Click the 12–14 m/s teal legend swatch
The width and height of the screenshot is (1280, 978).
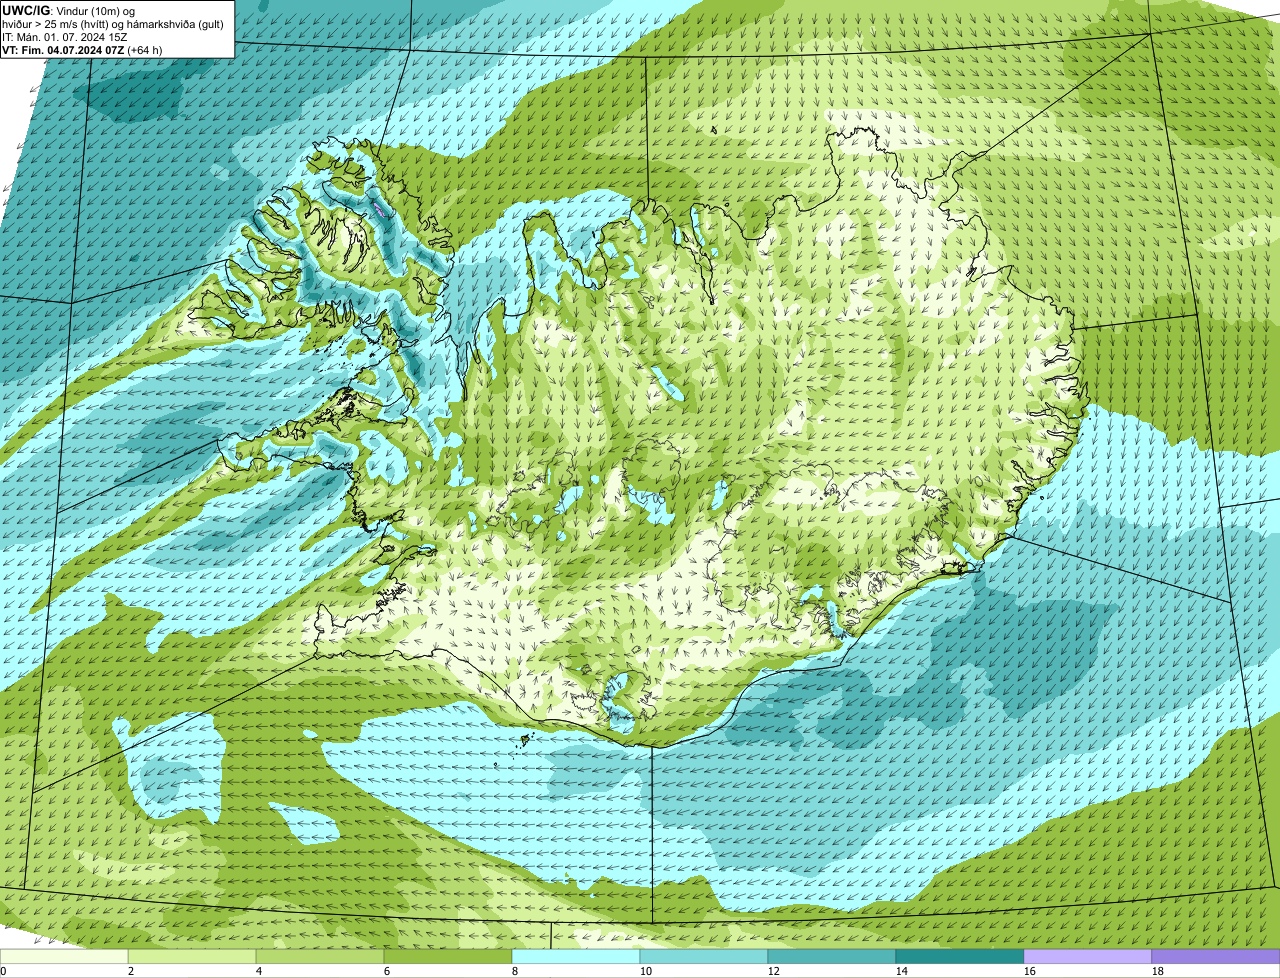(x=832, y=957)
